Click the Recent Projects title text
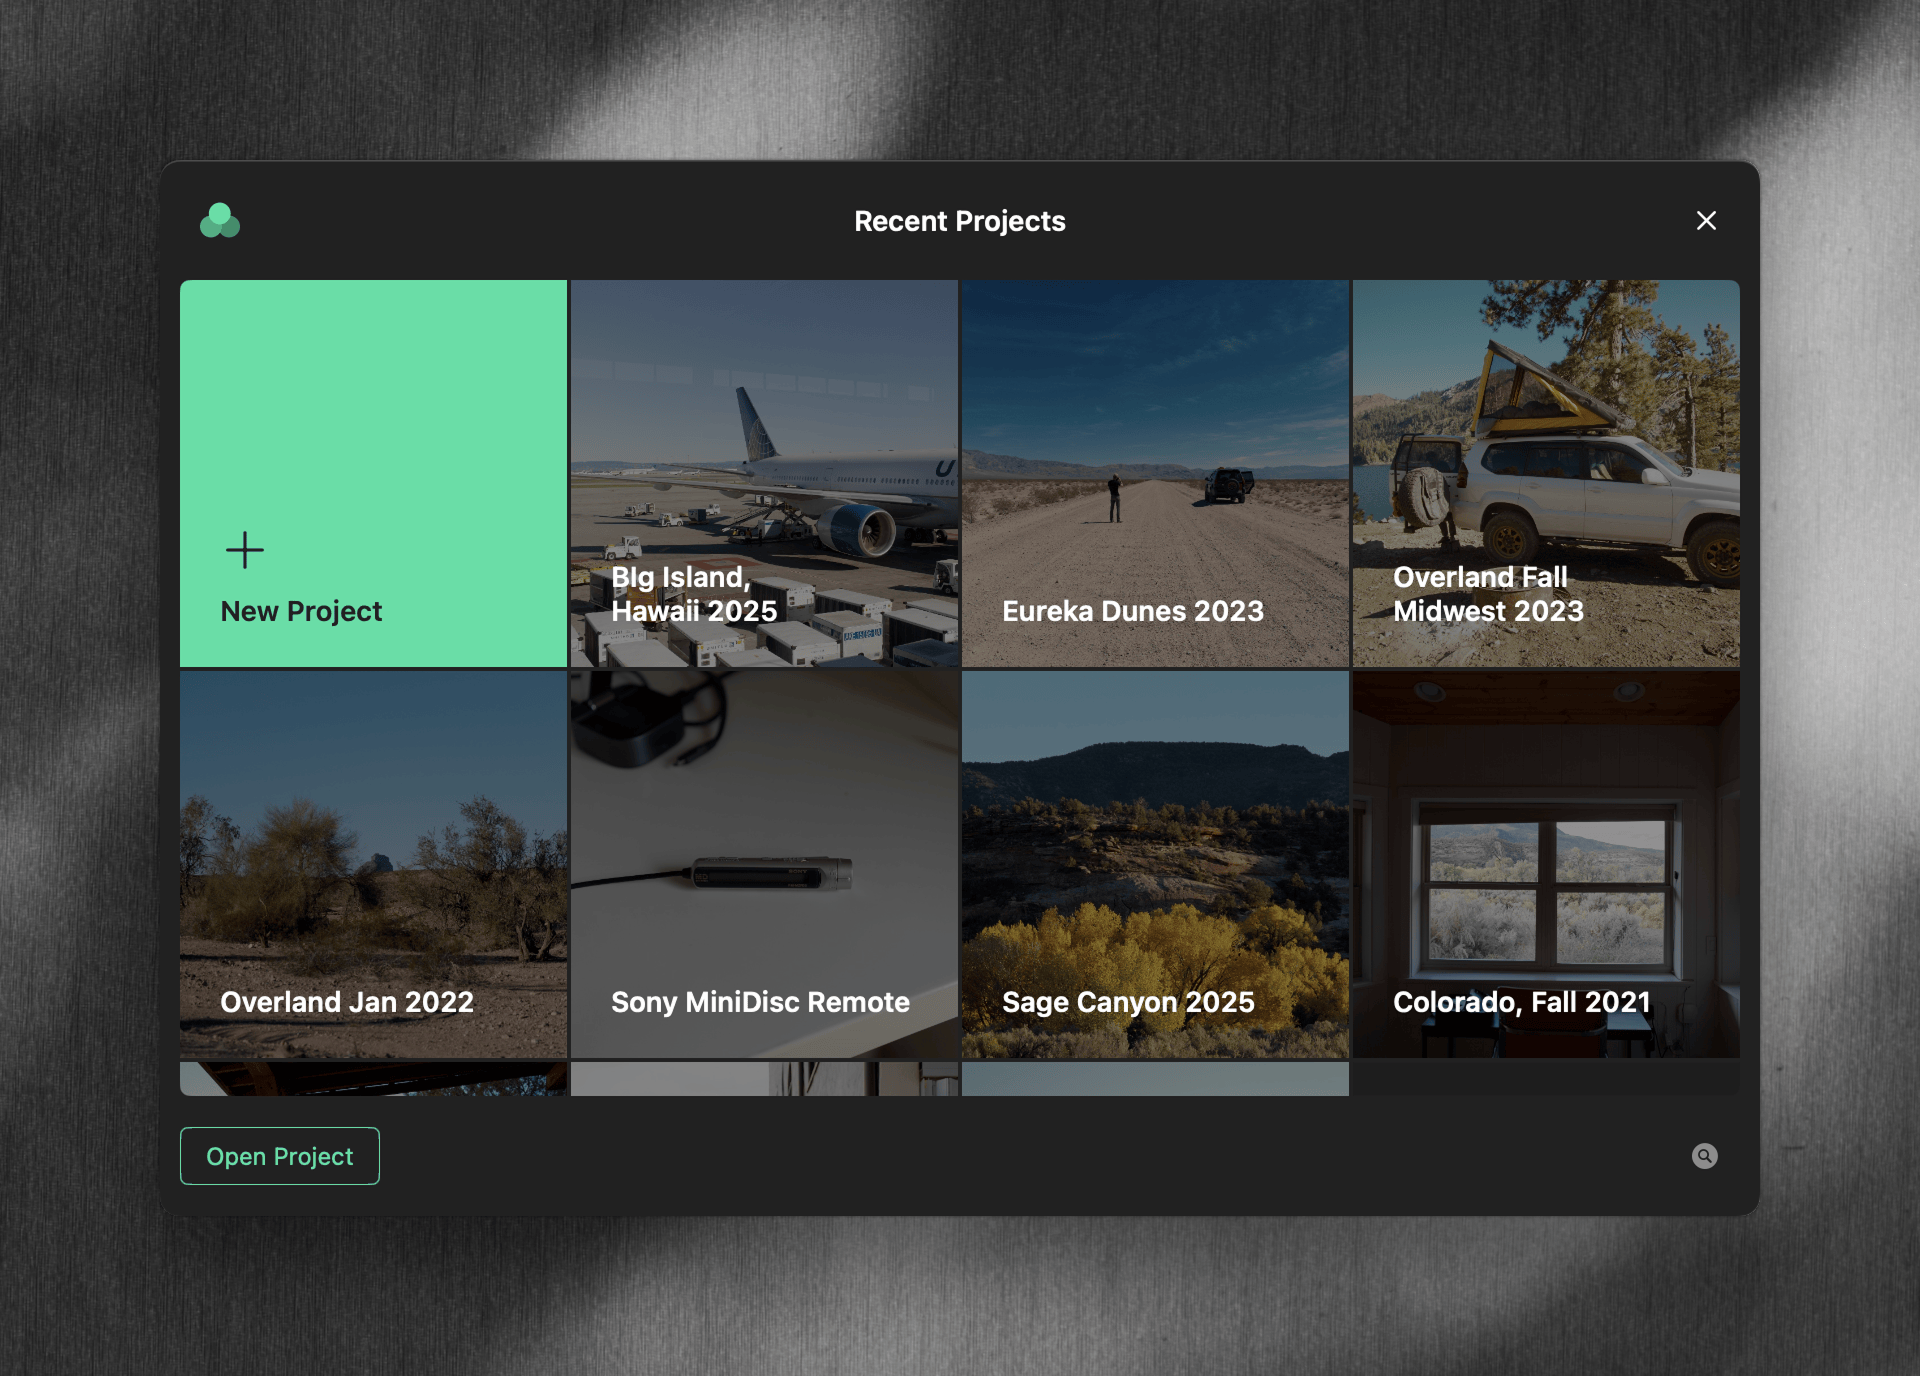 (960, 221)
